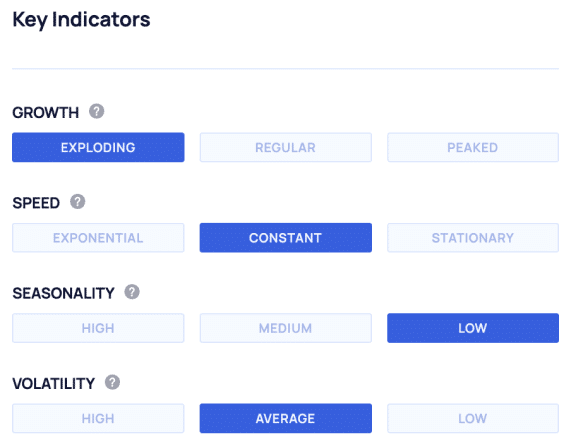
Task: Pick the Exponential speed option
Action: tap(98, 238)
